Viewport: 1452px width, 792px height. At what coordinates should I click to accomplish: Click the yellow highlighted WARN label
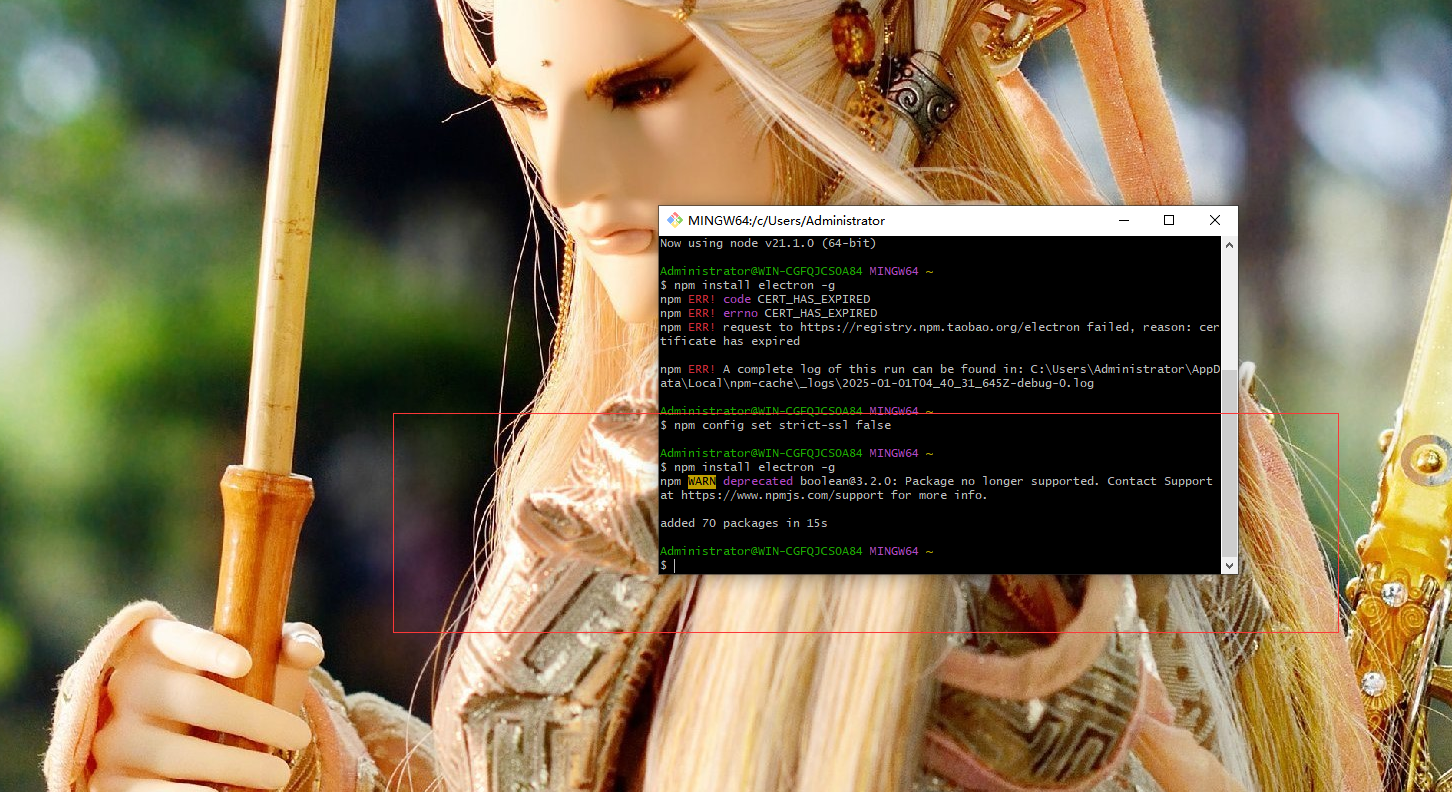click(x=701, y=481)
